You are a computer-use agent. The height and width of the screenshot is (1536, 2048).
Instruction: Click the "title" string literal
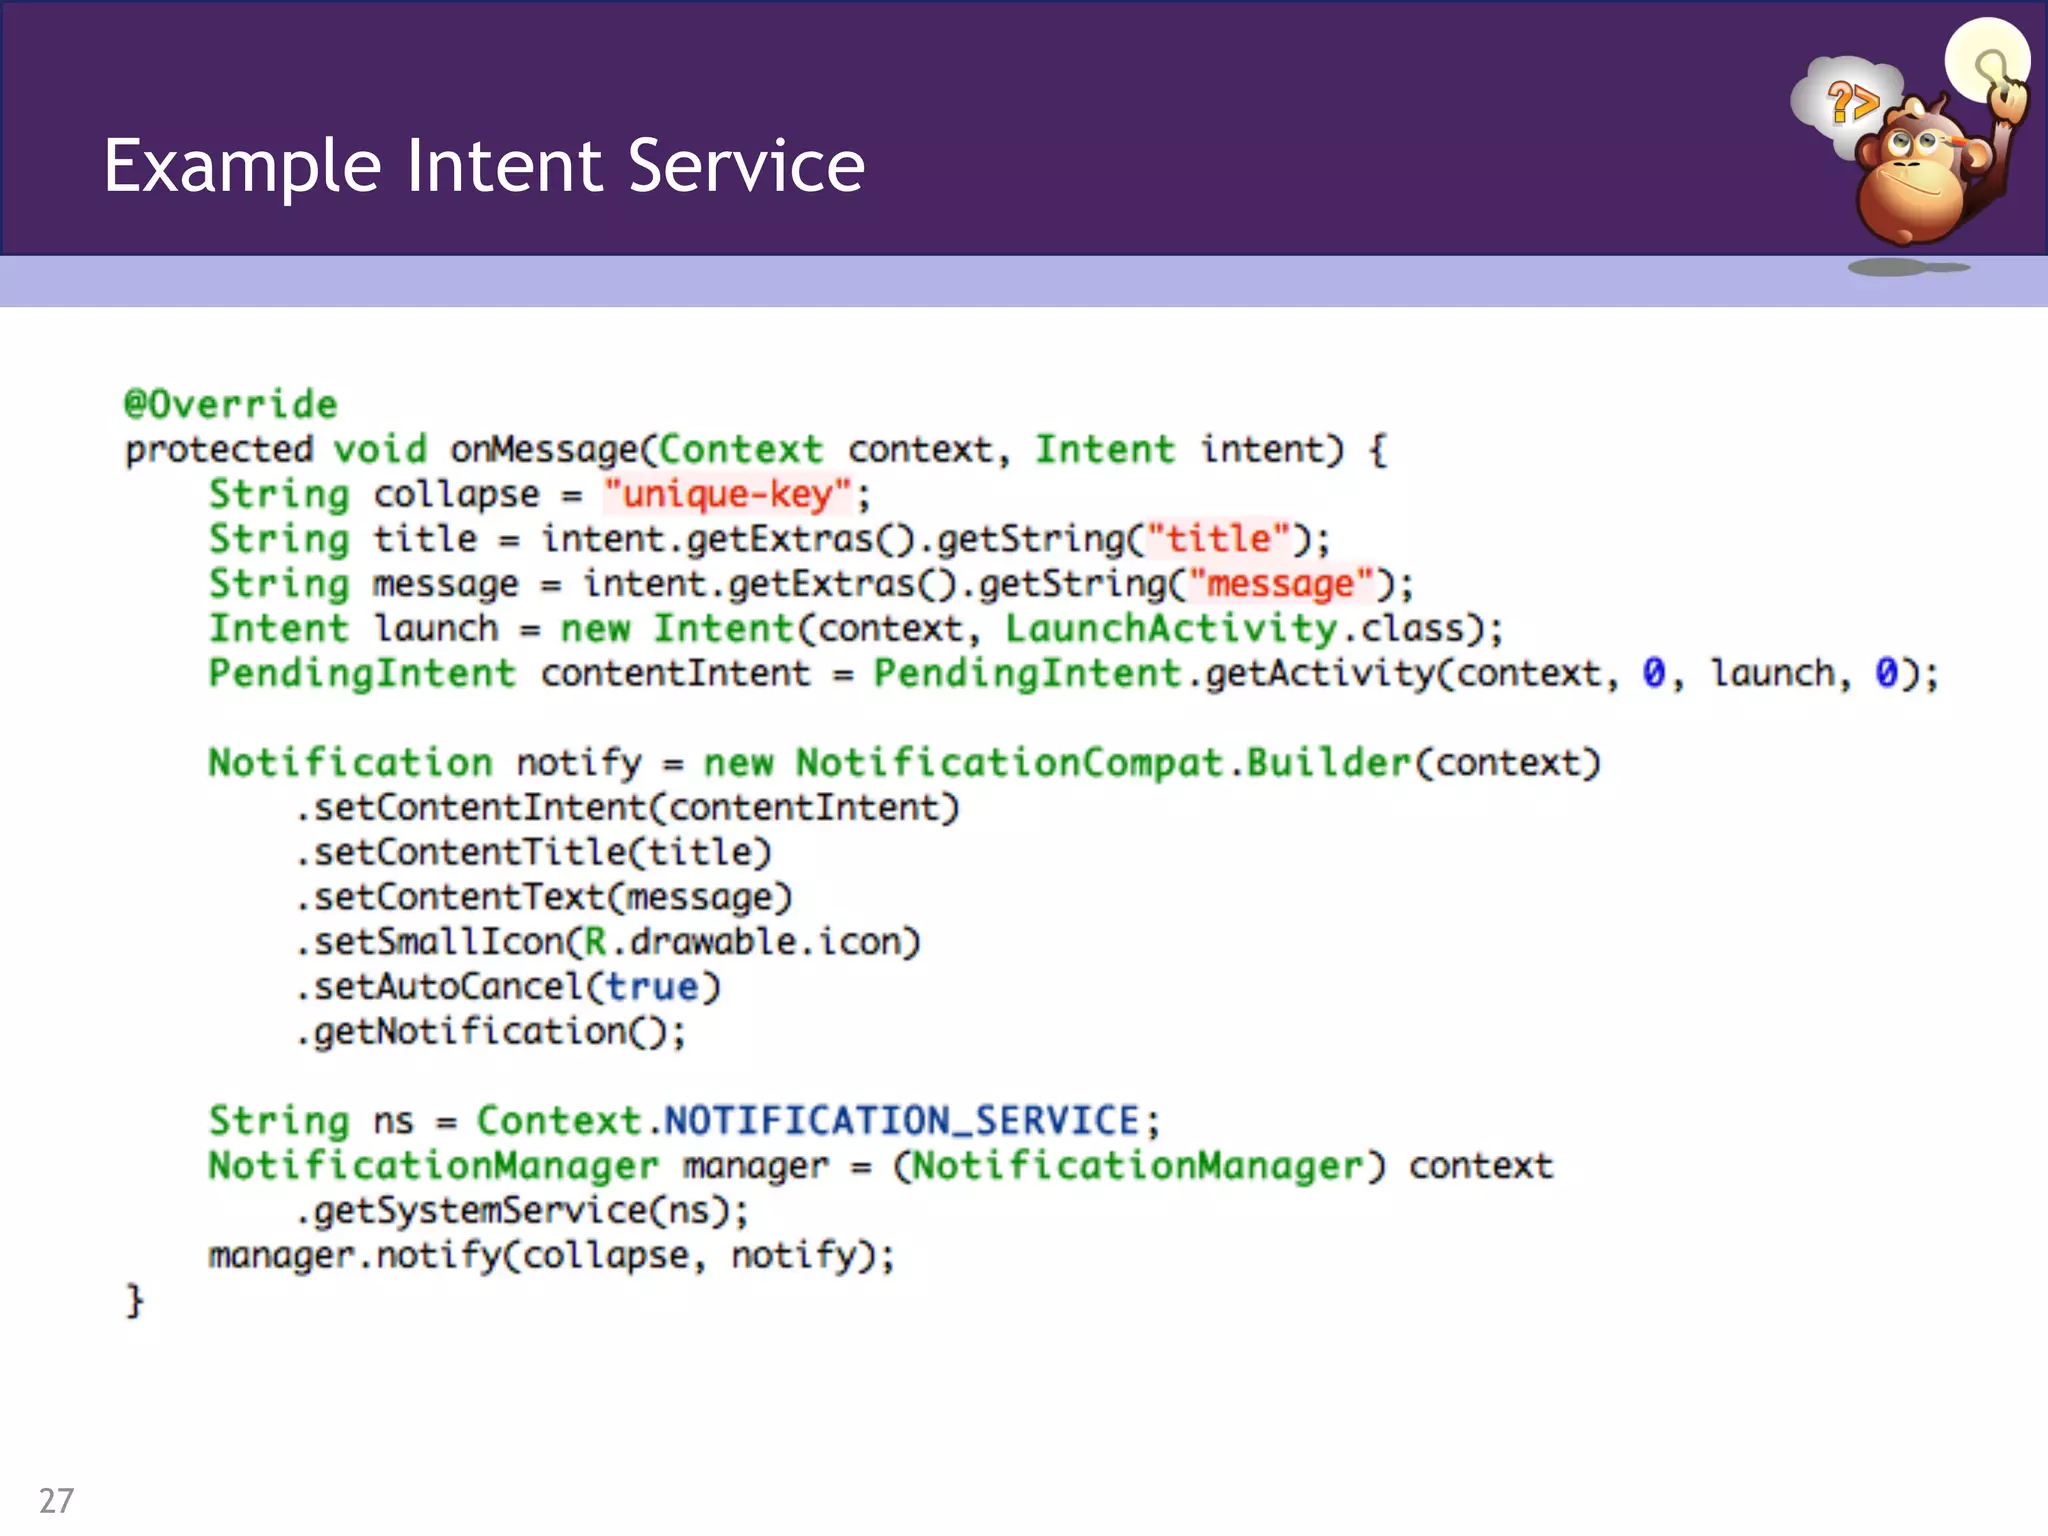1219,539
